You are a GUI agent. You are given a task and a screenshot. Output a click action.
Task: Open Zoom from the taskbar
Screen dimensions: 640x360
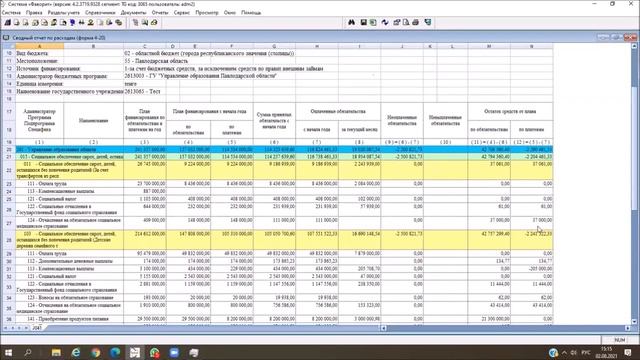point(174,352)
